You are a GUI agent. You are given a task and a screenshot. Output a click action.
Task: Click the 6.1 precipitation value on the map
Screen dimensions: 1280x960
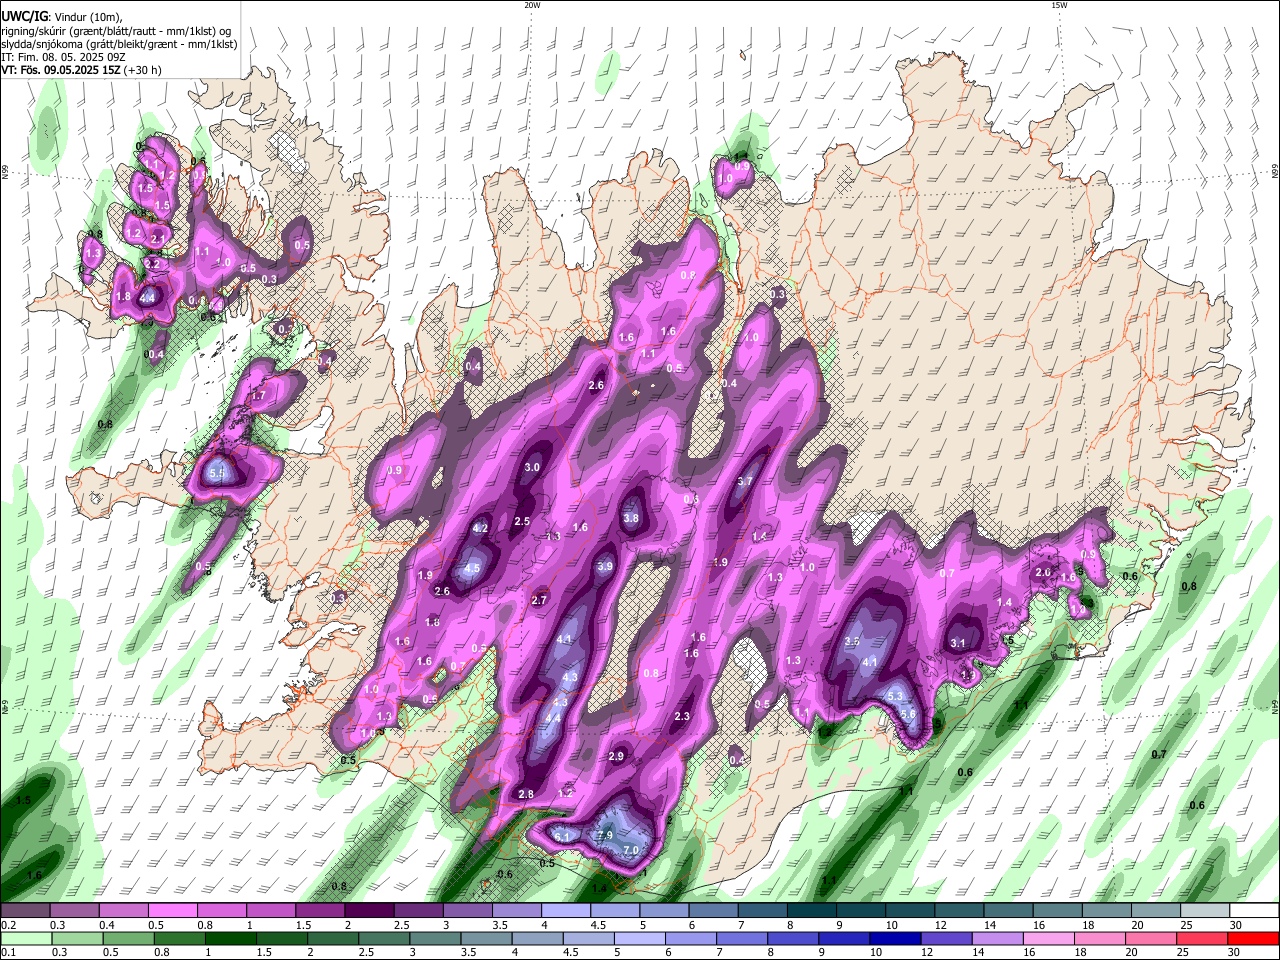pos(561,837)
